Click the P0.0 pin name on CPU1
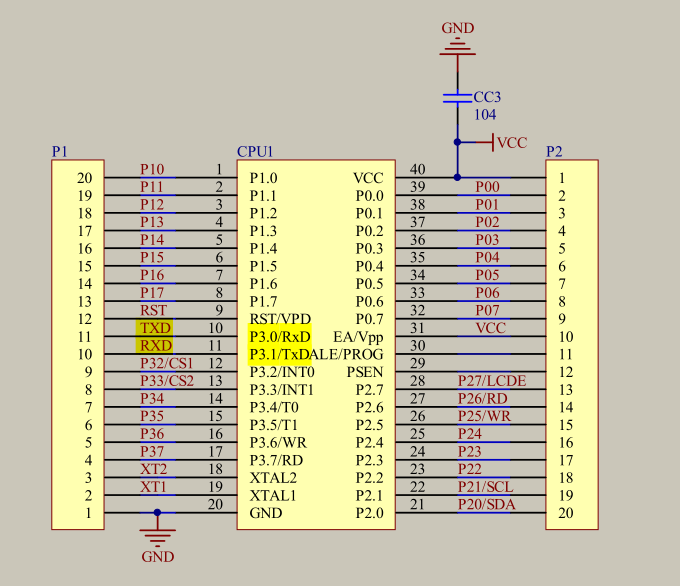The width and height of the screenshot is (680, 586). [370, 196]
